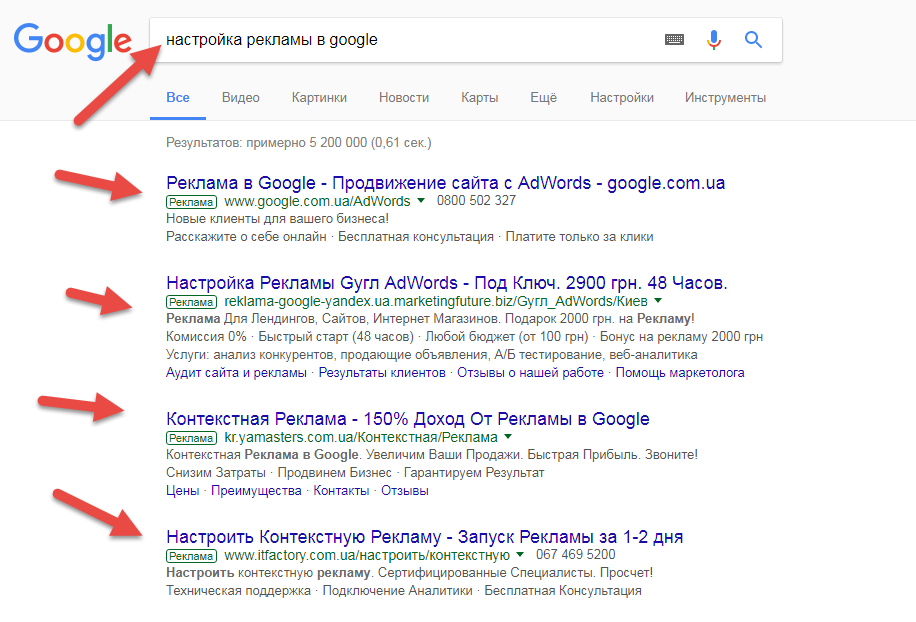
Task: Switch to the Новости tab
Action: click(404, 98)
